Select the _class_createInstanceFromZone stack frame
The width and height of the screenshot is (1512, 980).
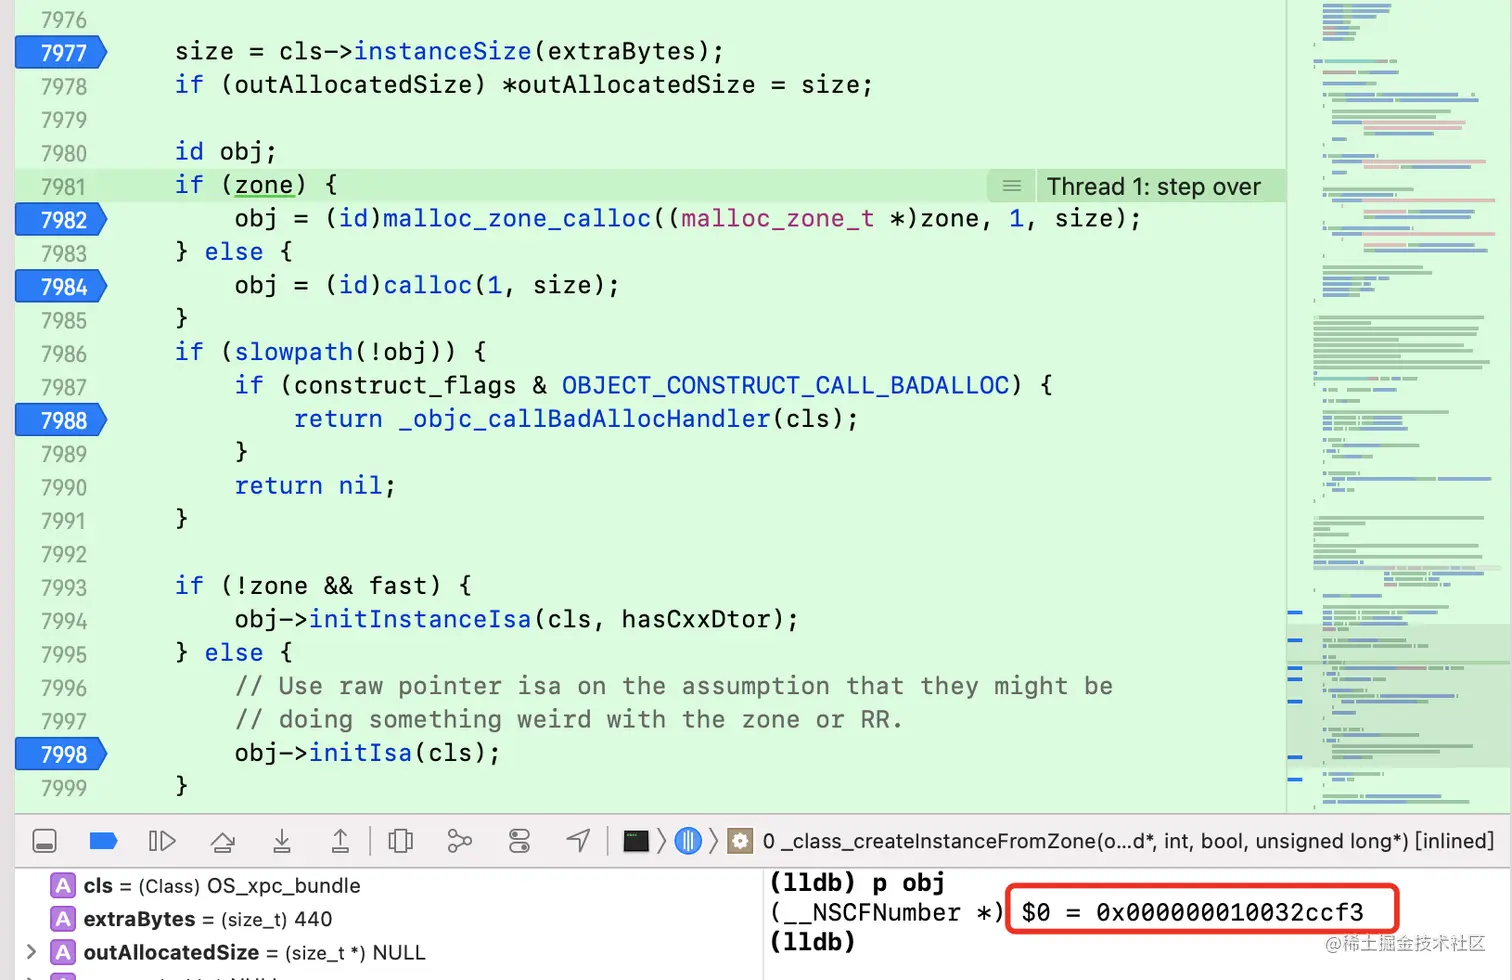(1128, 841)
